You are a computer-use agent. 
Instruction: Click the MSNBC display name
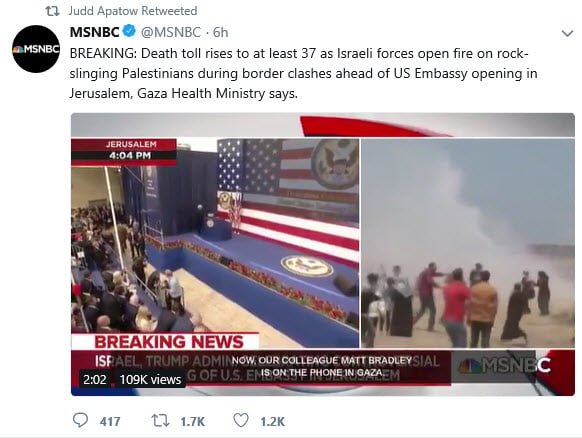95,32
